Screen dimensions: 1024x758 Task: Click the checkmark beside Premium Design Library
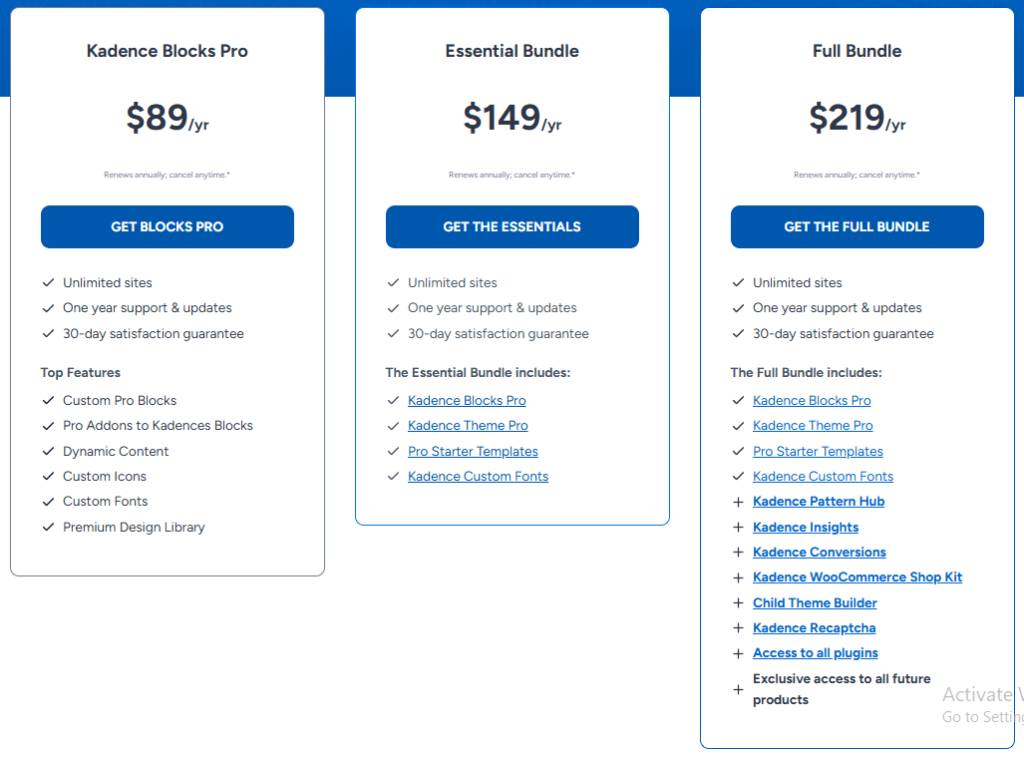(x=47, y=527)
